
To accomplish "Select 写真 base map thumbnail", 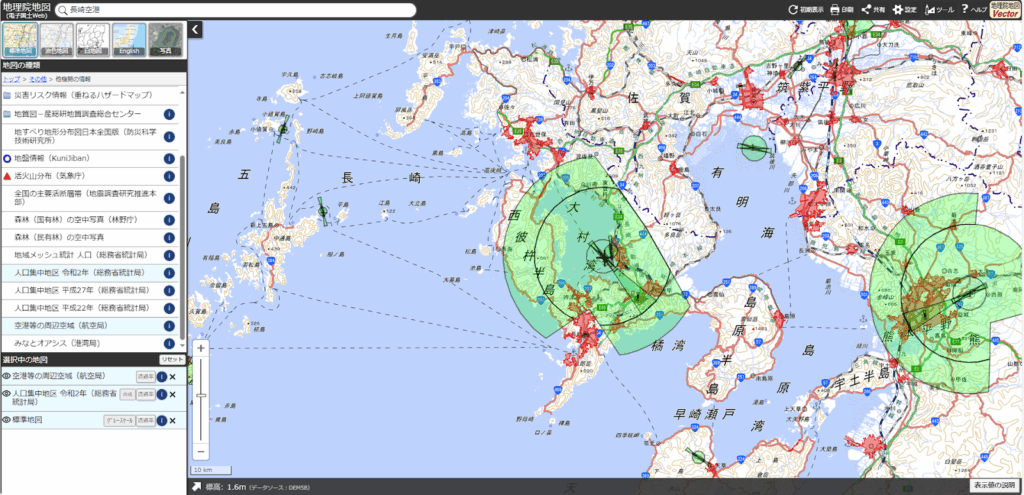I will tap(165, 39).
